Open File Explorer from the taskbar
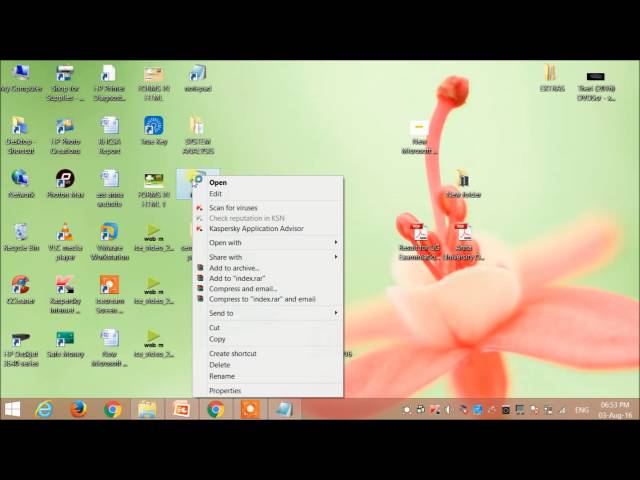The height and width of the screenshot is (480, 640). click(x=147, y=409)
